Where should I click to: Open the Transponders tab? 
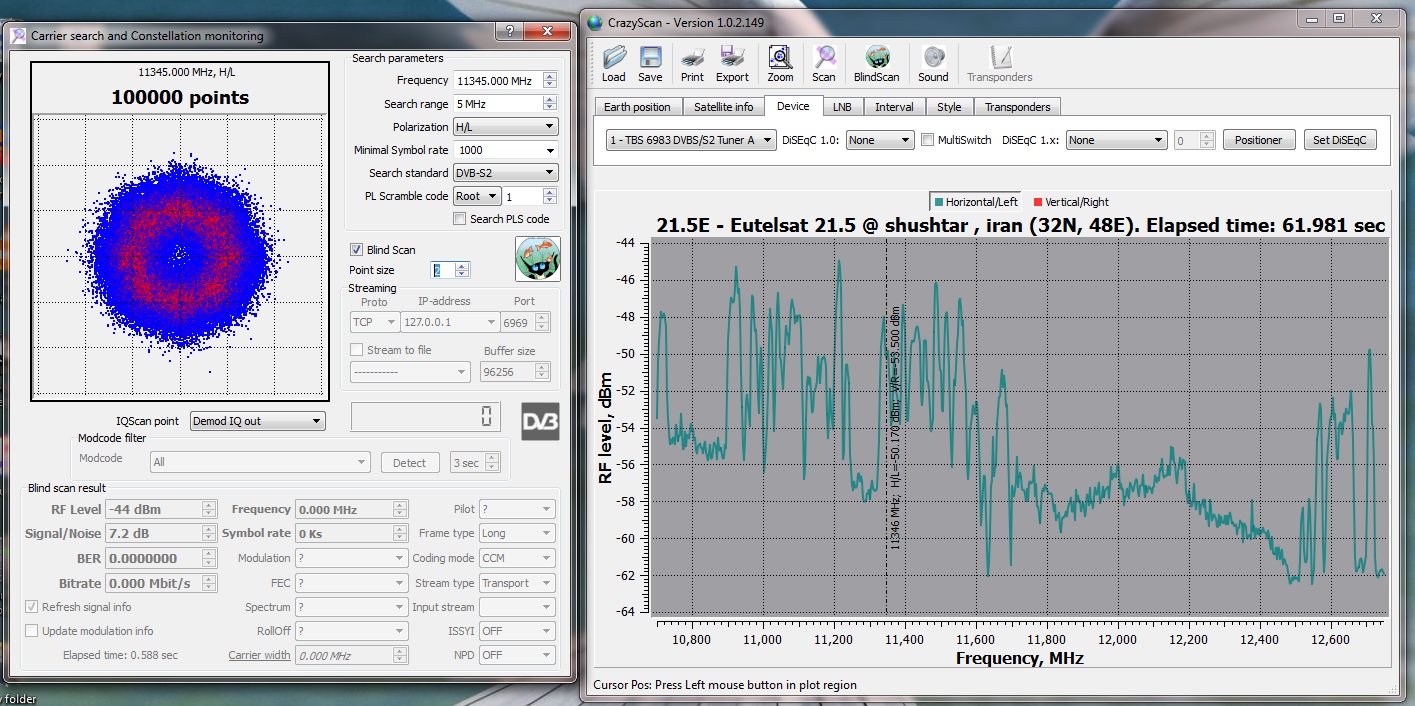[1017, 107]
